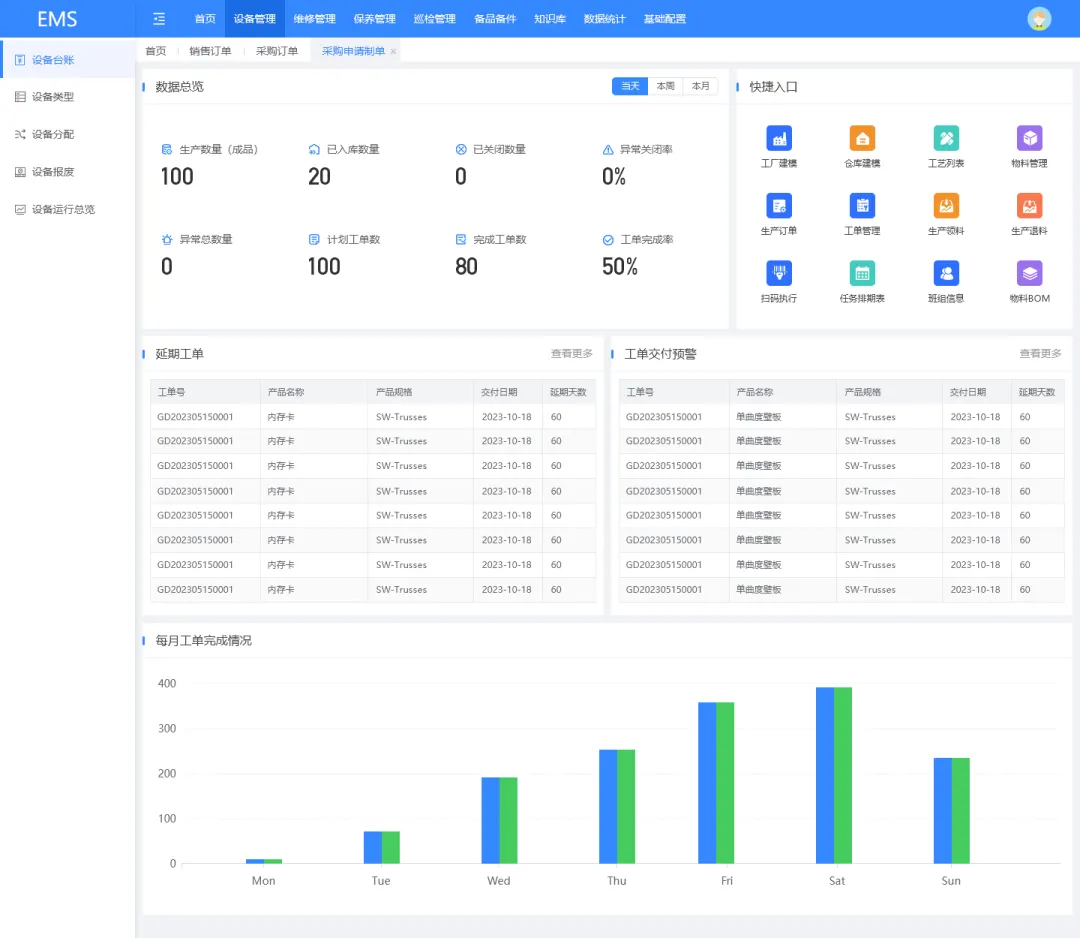Collapse the sidebar with the hamburger icon
The height and width of the screenshot is (938, 1080).
point(159,19)
